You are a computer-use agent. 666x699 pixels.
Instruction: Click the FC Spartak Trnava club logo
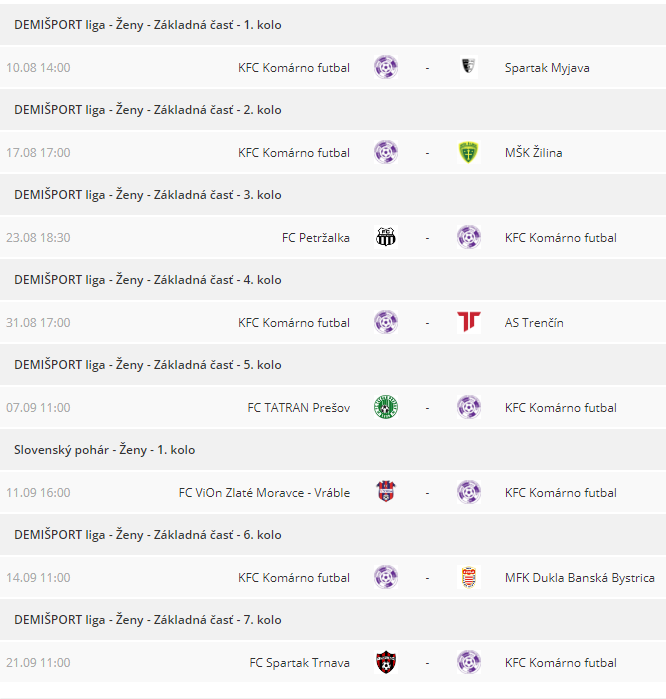pyautogui.click(x=386, y=663)
